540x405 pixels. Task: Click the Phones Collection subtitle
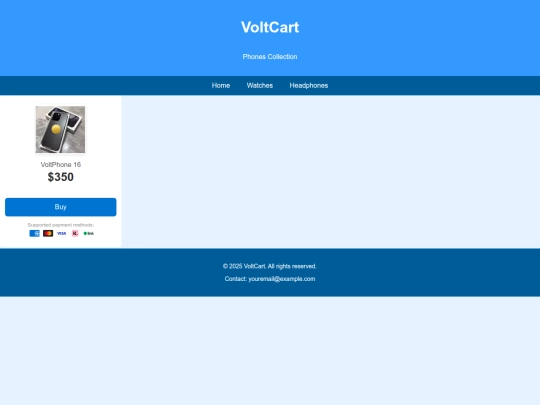[x=270, y=57]
